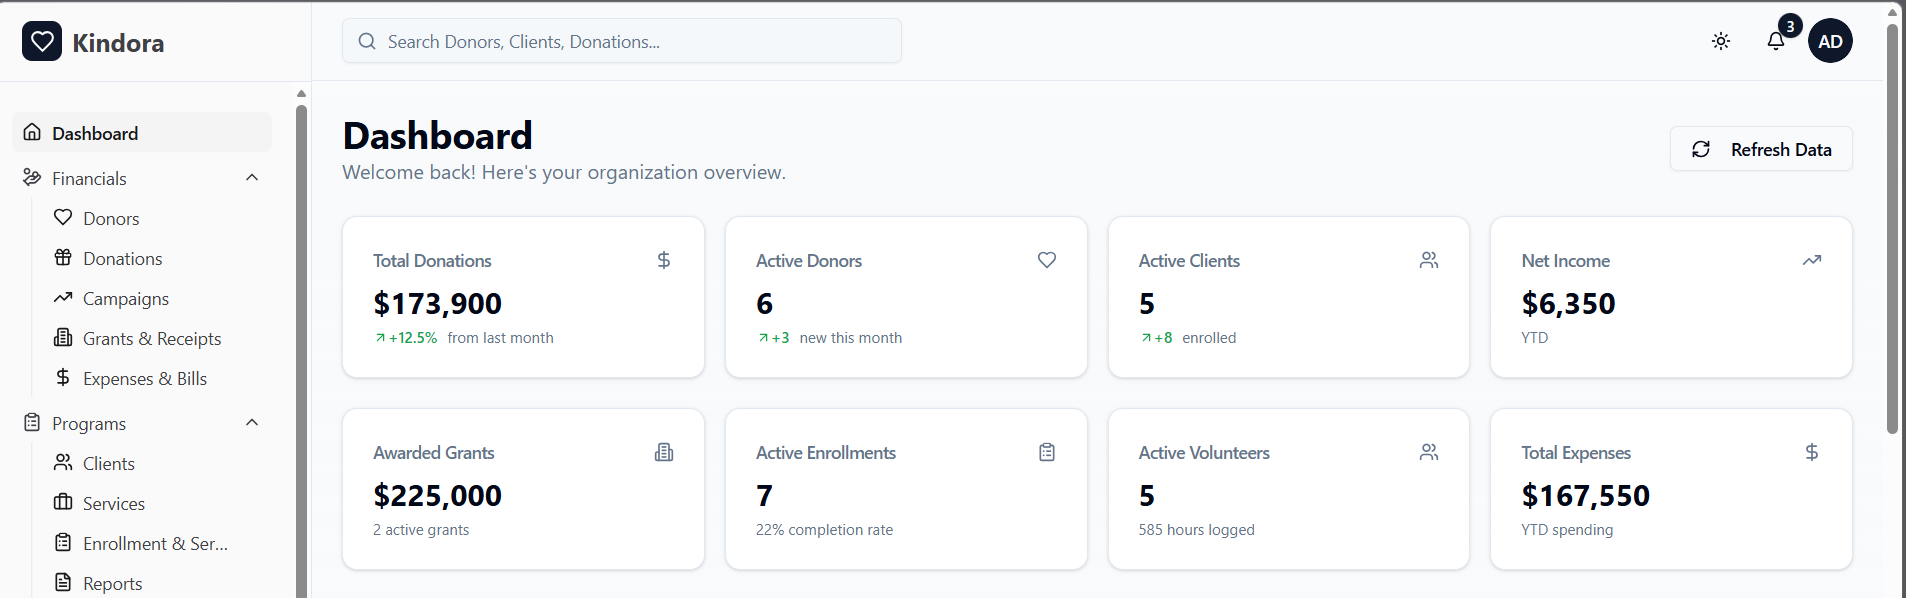1906x598 pixels.
Task: Click the Dashboard home icon in the sidebar
Action: click(x=32, y=132)
